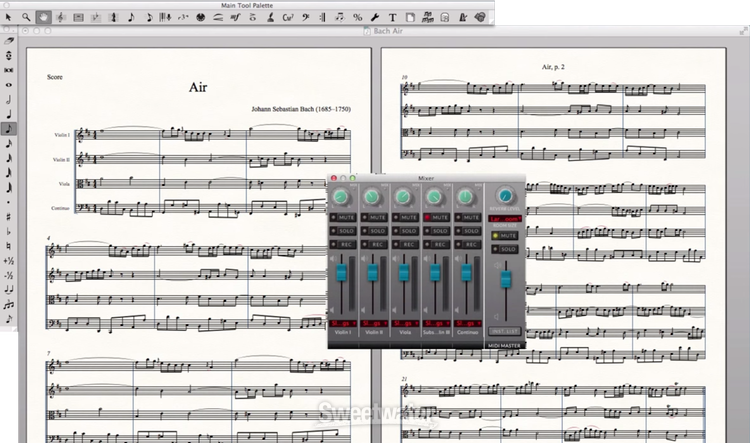Viewport: 750px width, 443px height.
Task: Click the "Air, p. 2" page header
Action: pyautogui.click(x=553, y=67)
